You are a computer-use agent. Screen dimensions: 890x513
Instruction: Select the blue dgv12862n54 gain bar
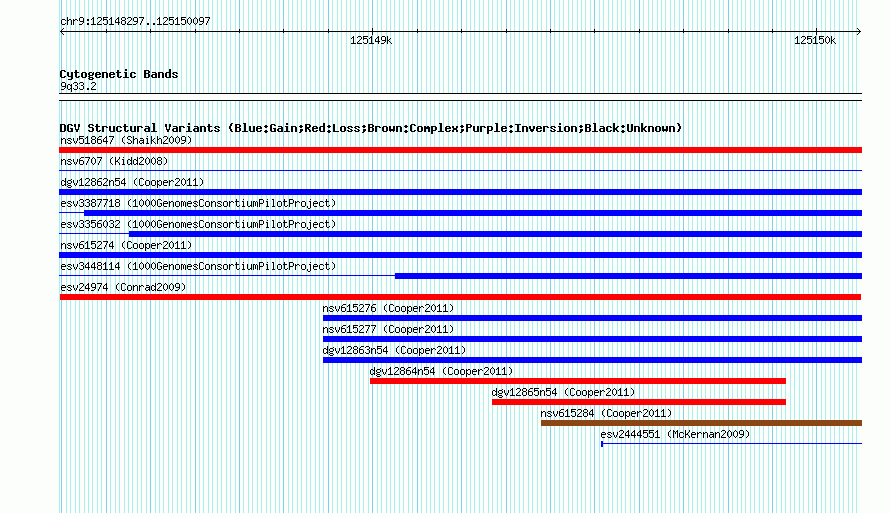(x=460, y=192)
